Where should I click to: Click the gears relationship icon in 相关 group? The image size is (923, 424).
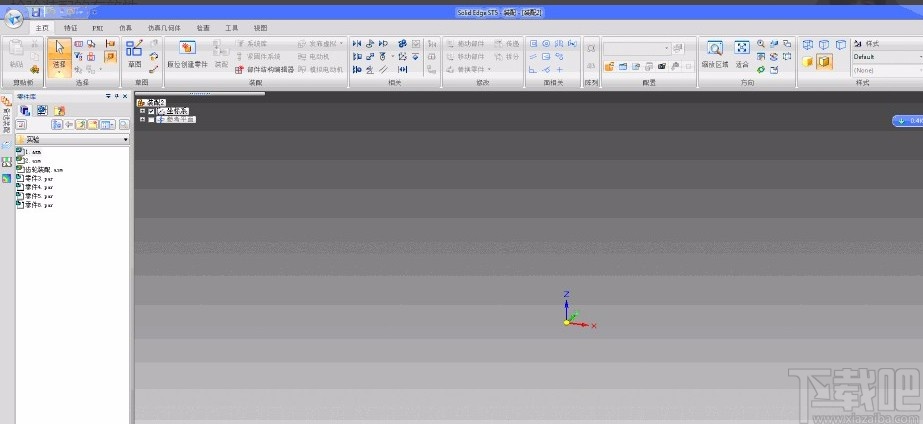click(403, 44)
